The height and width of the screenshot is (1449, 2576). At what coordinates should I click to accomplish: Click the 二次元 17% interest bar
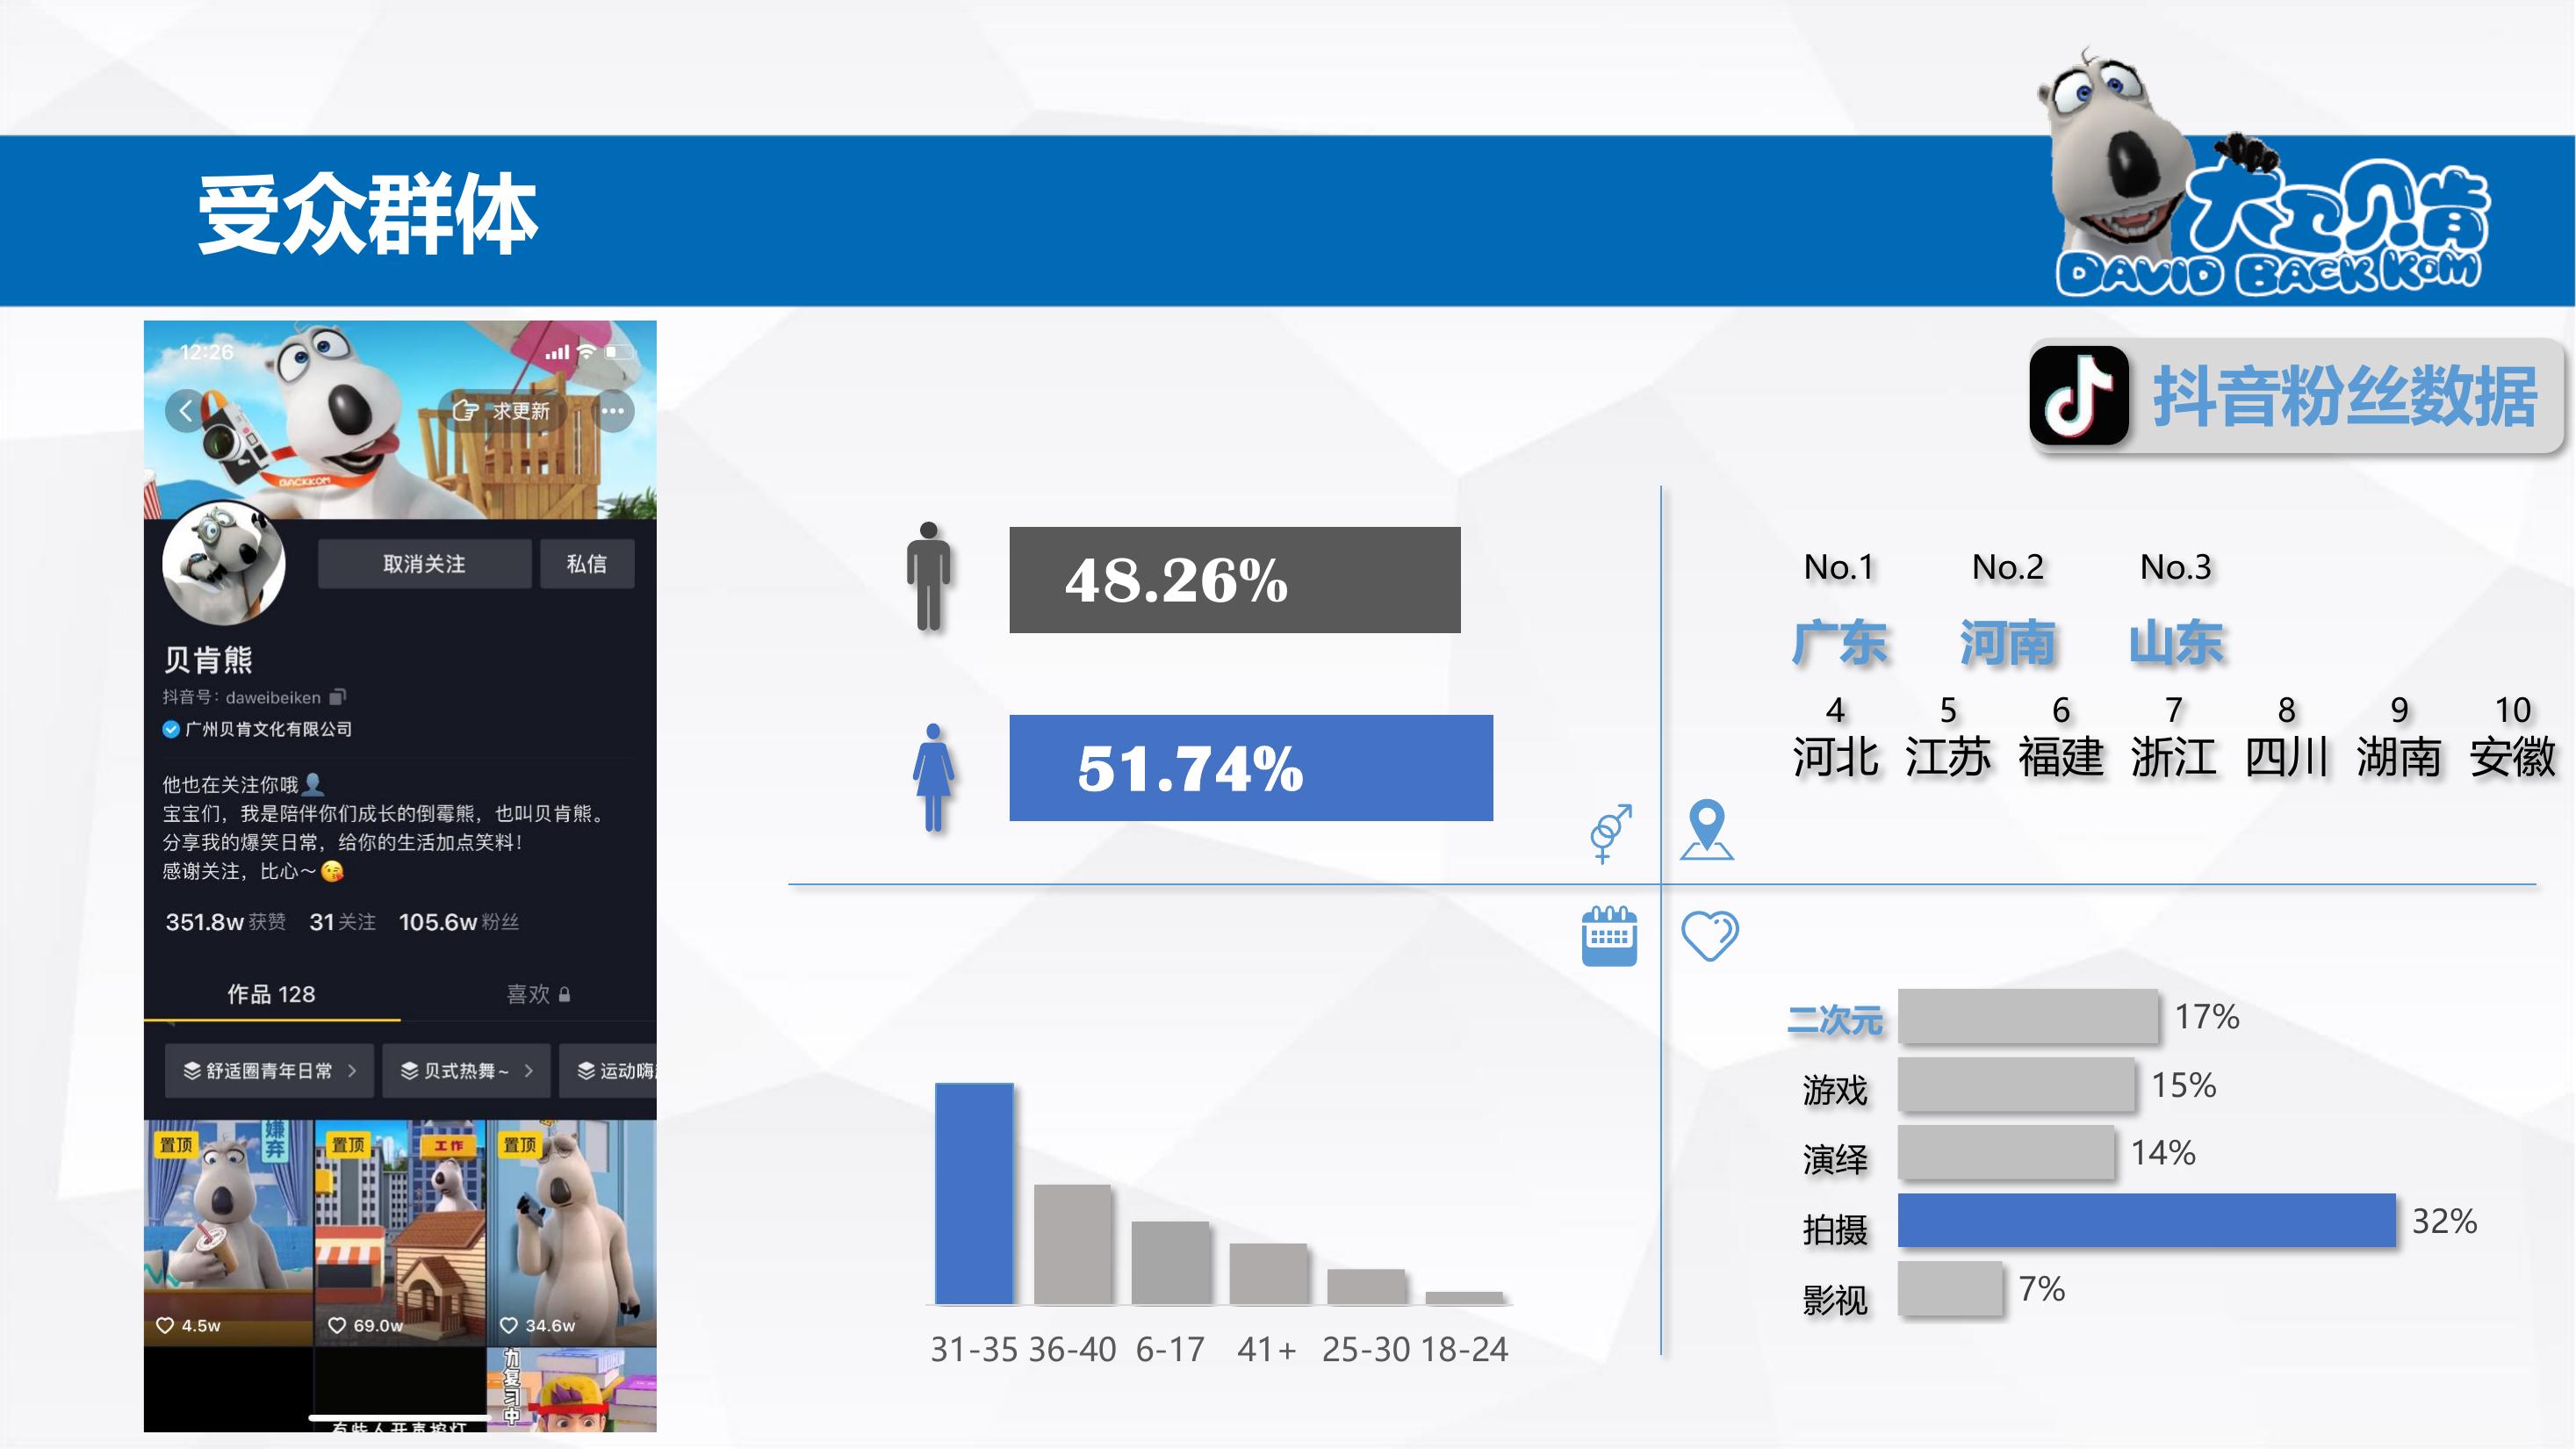[2028, 1016]
